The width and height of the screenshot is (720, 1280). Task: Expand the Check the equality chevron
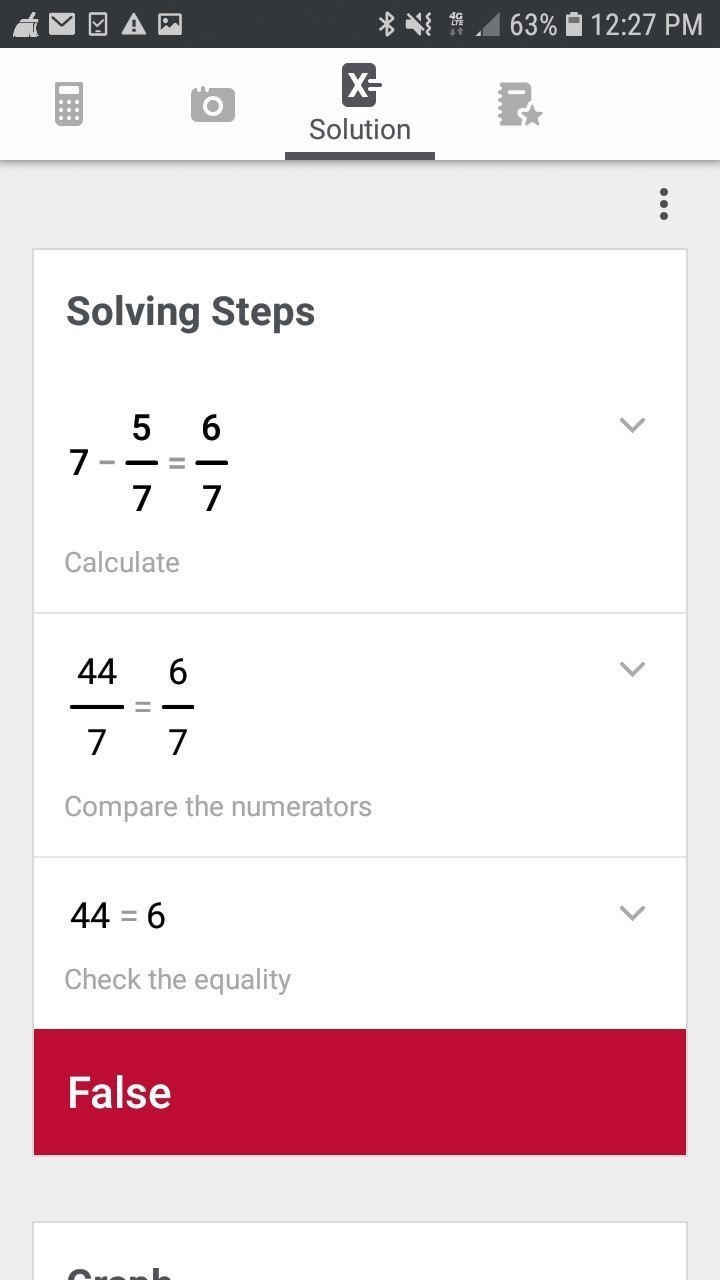(632, 912)
